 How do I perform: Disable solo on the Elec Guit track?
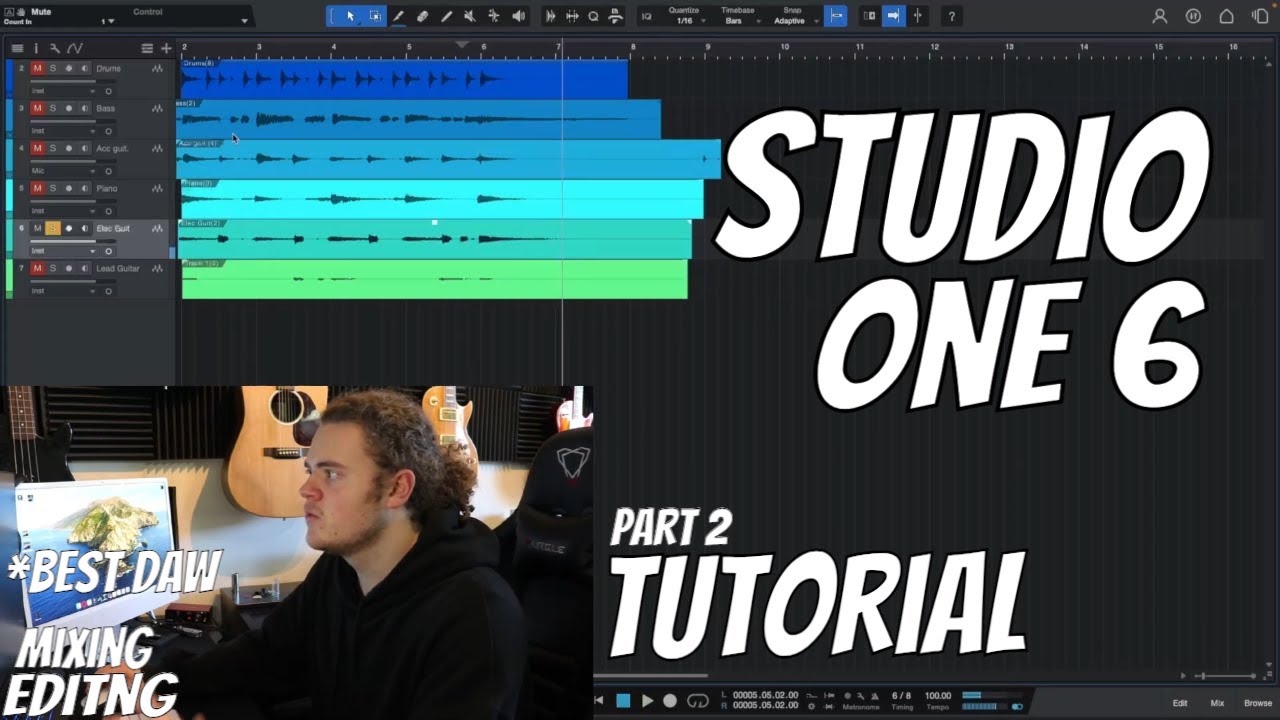[53, 228]
